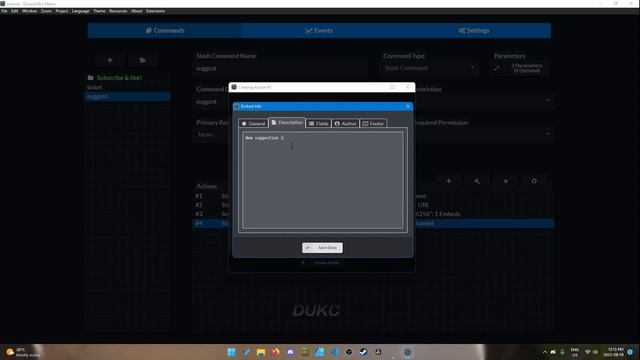Image resolution: width=640 pixels, height=360 pixels.
Task: Open the File menu
Action: click(x=4, y=11)
